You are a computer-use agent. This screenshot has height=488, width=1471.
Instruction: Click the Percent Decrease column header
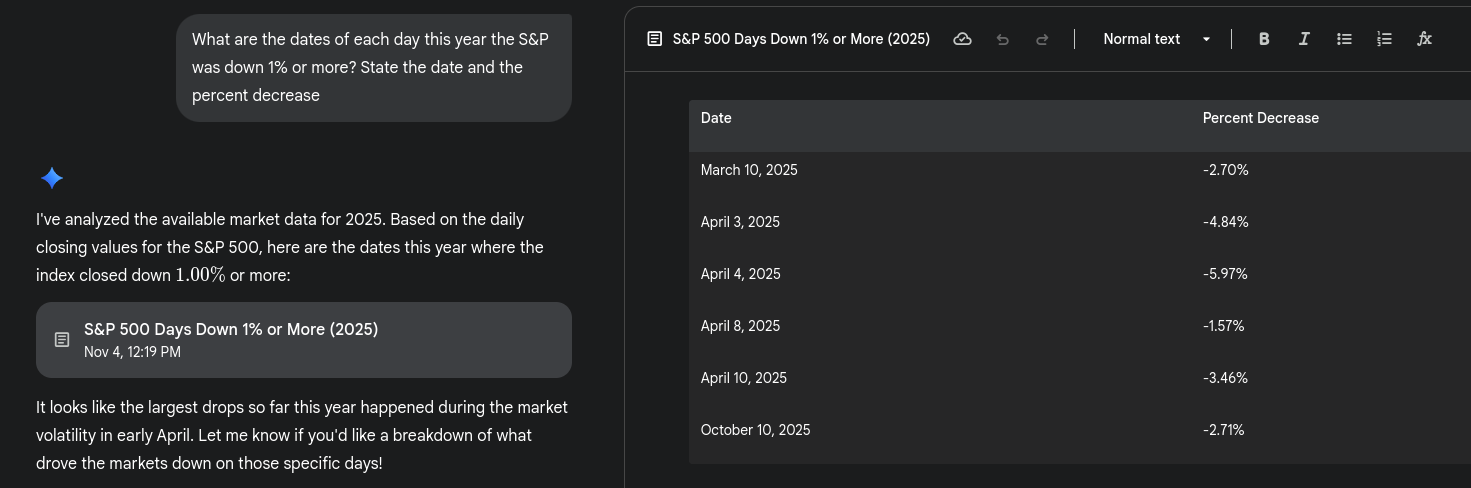tap(1260, 118)
